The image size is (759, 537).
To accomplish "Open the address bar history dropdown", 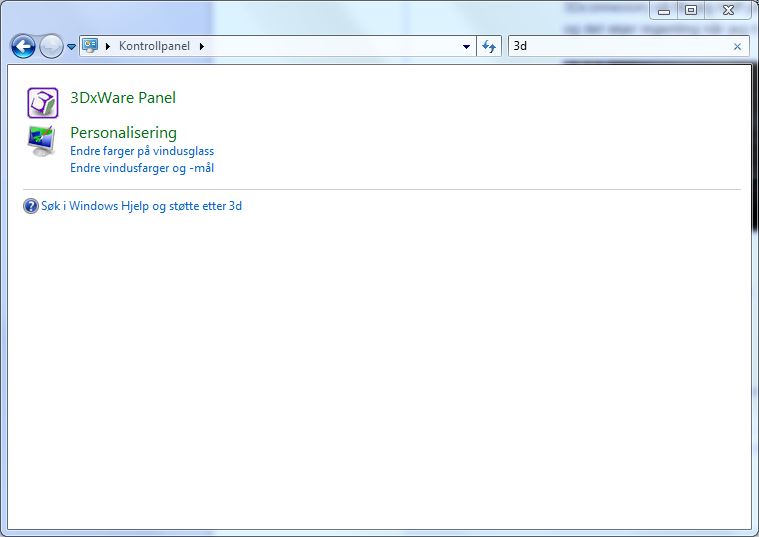I will pyautogui.click(x=466, y=46).
